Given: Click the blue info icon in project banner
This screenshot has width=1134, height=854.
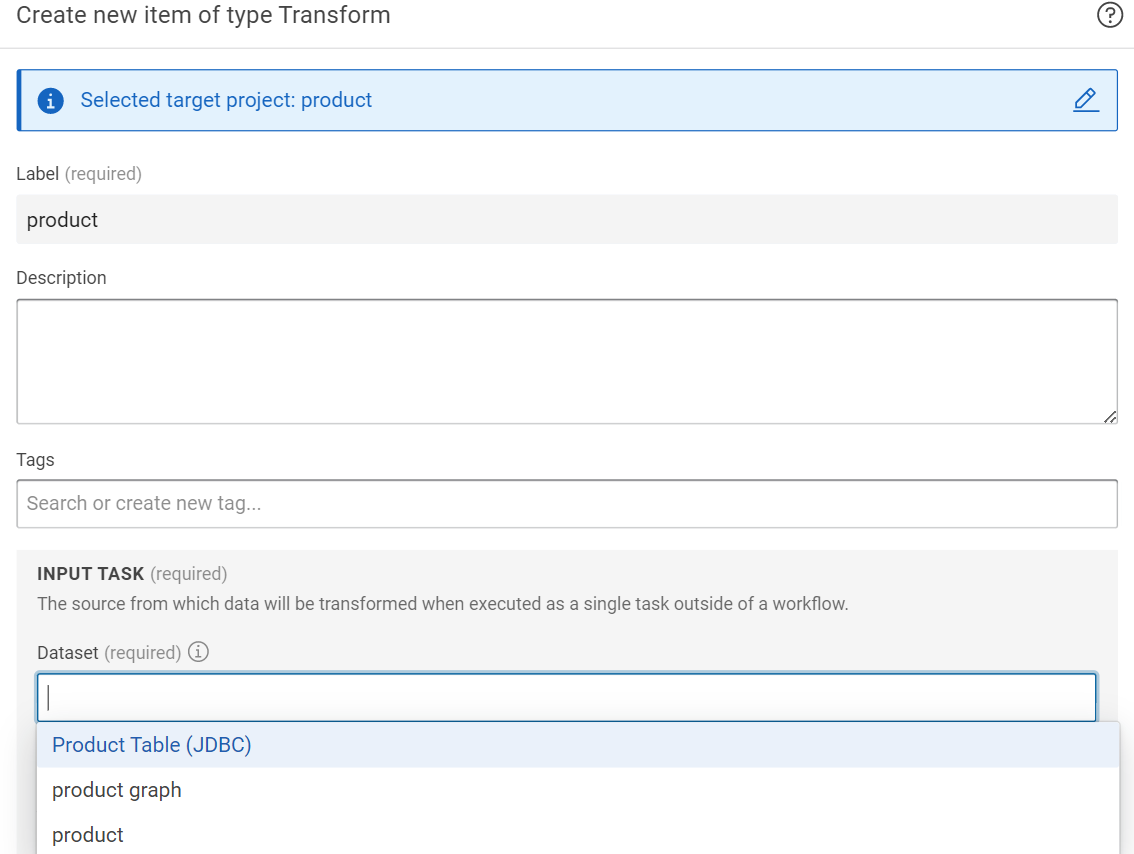Looking at the screenshot, I should pyautogui.click(x=50, y=101).
